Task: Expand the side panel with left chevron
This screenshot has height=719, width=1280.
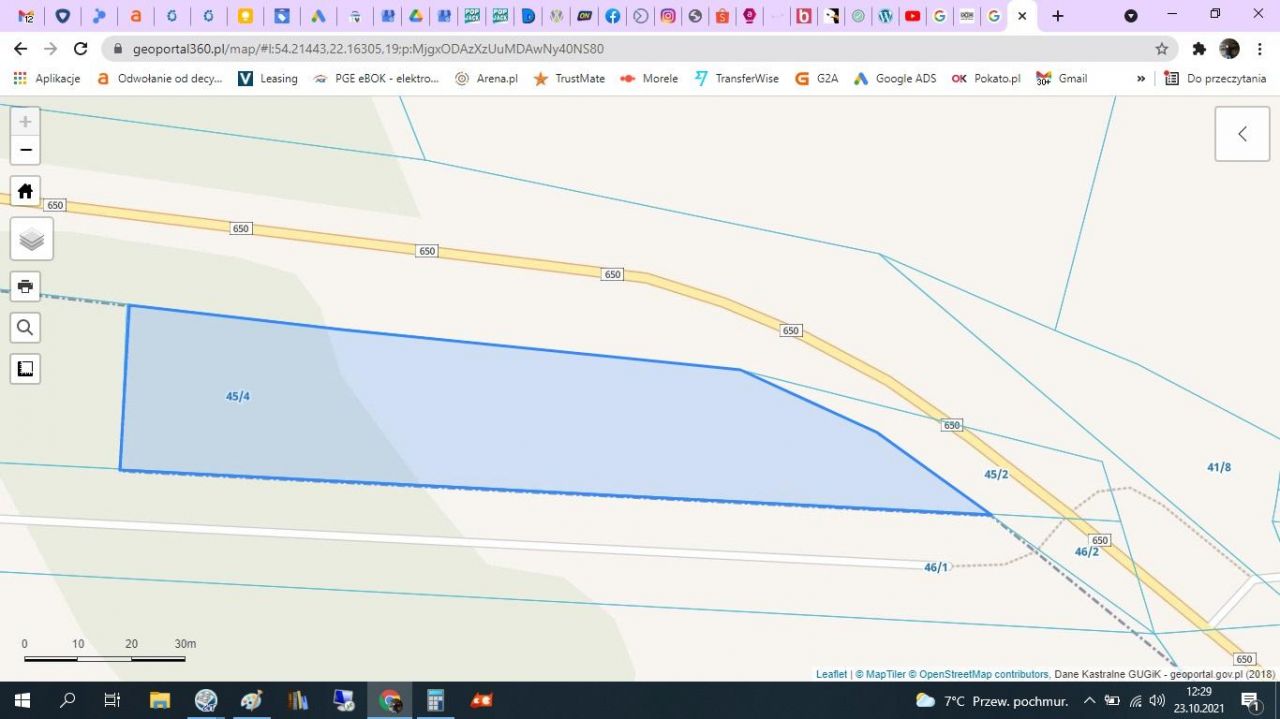Action: (1242, 134)
